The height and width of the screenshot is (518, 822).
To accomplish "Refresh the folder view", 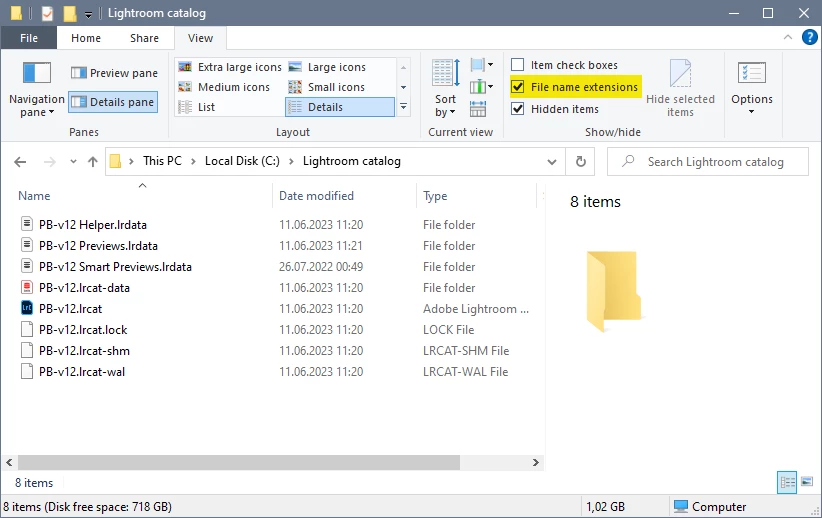I will point(580,162).
